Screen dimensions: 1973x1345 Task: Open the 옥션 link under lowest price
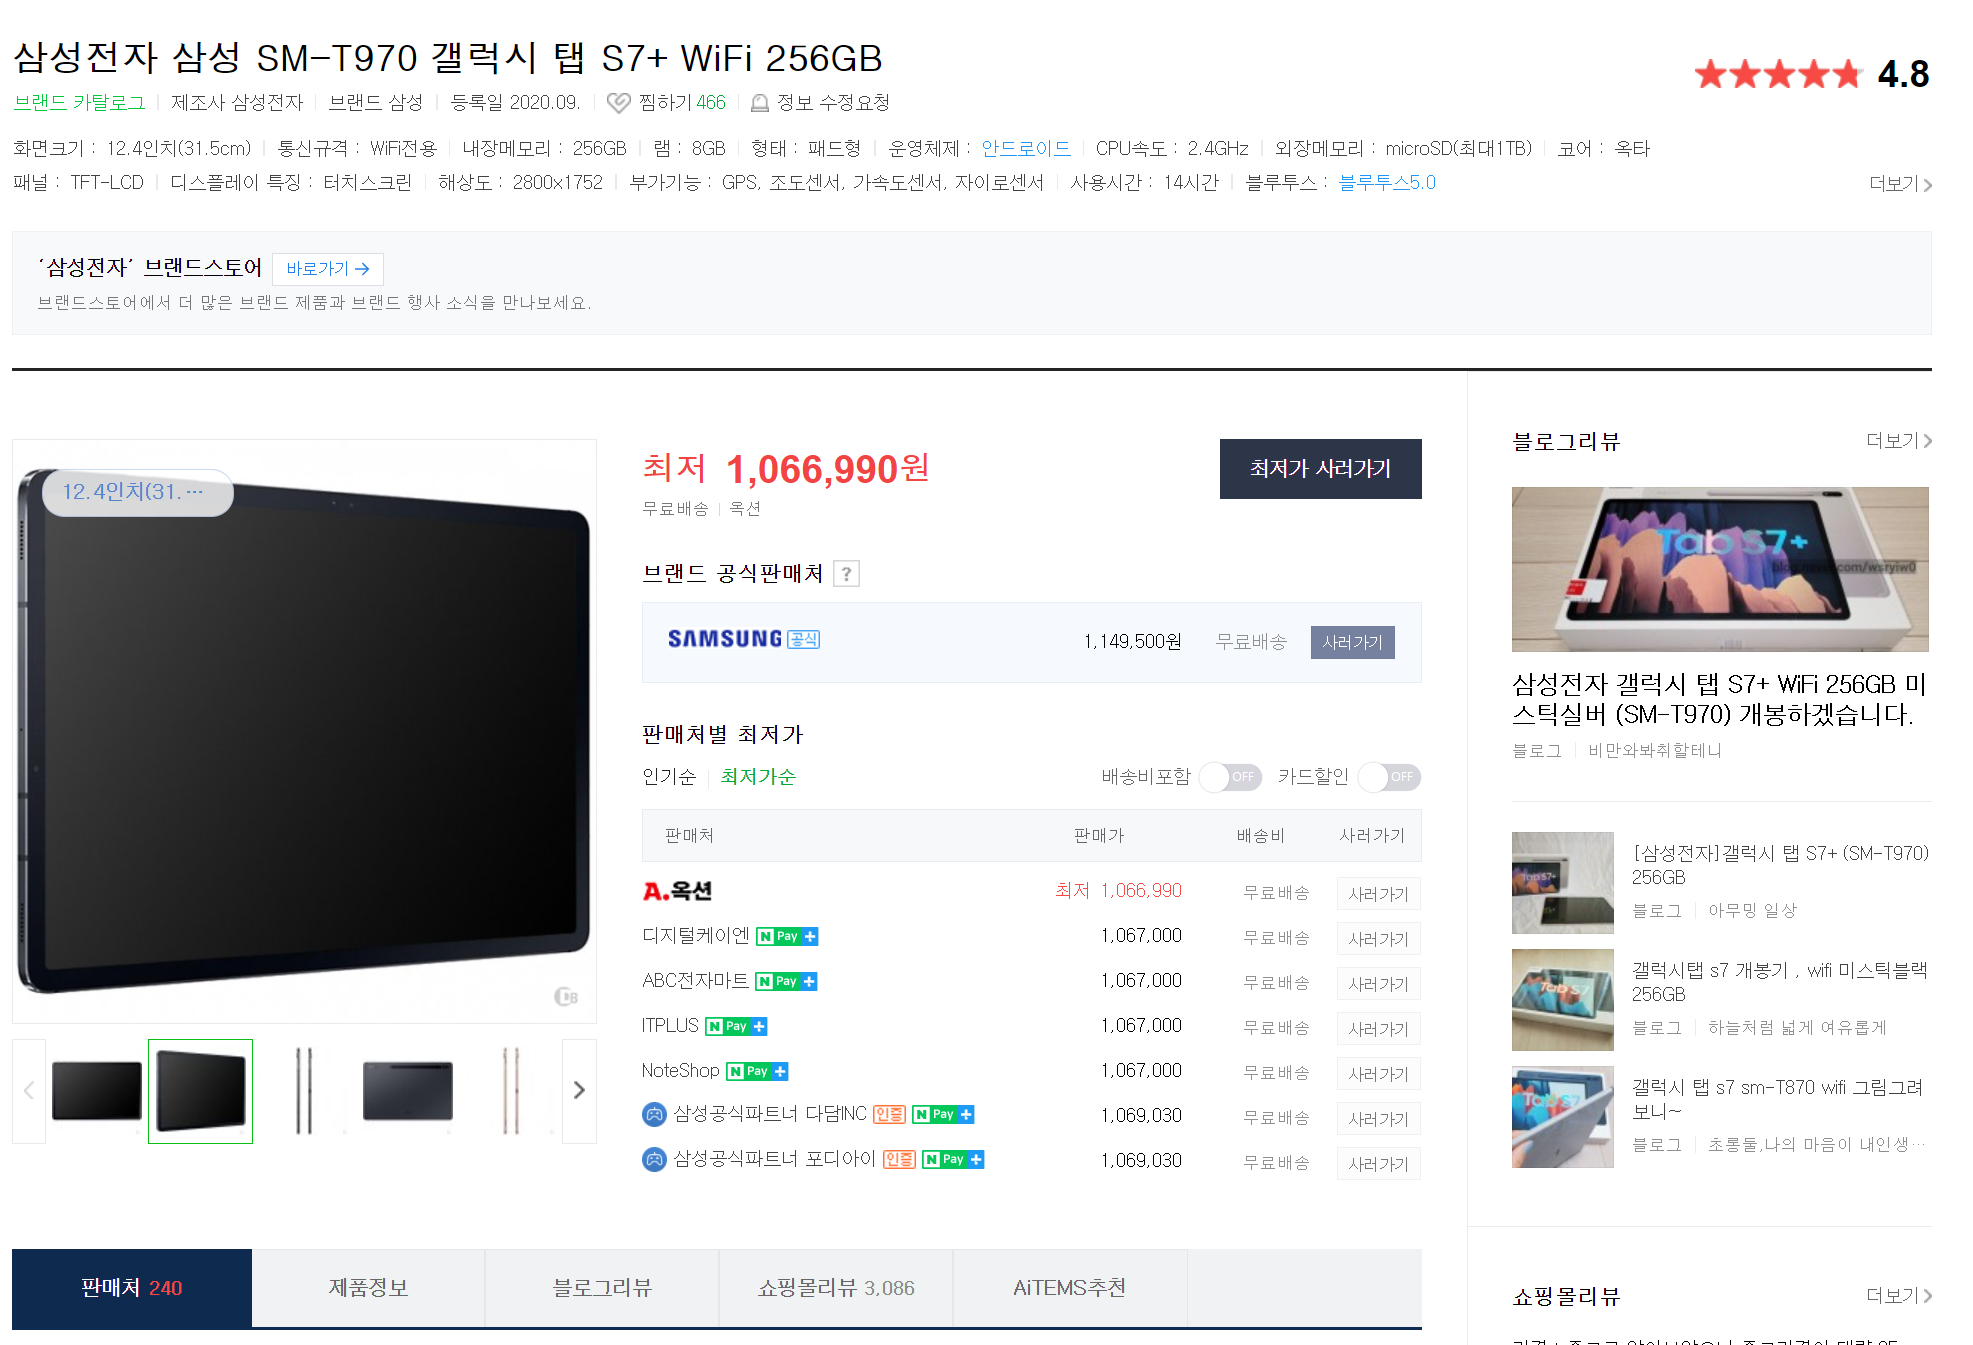tap(745, 509)
